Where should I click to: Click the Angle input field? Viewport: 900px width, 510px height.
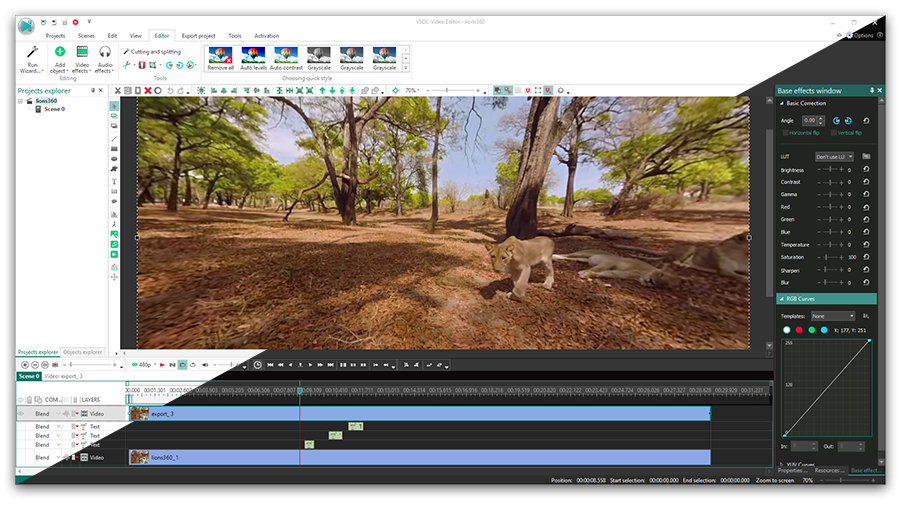click(810, 120)
